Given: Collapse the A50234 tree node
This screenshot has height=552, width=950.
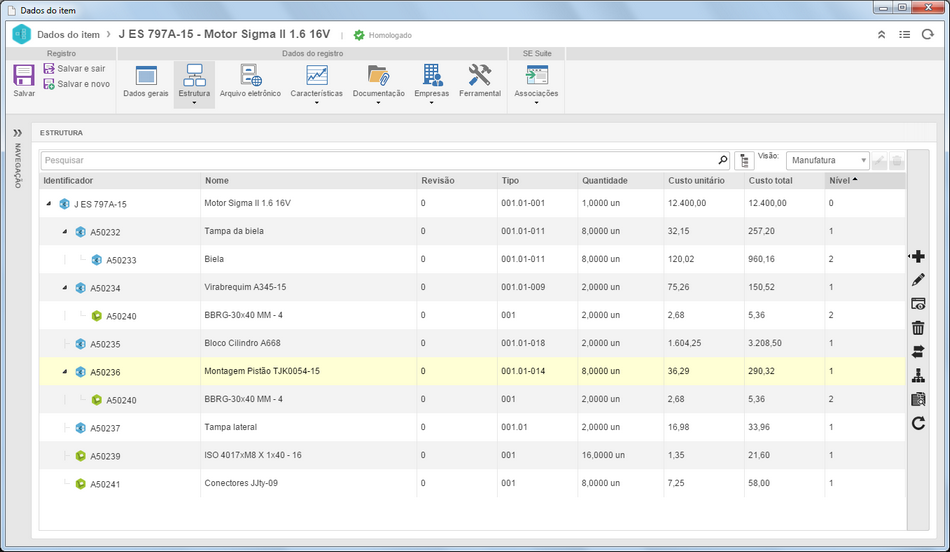Looking at the screenshot, I should pos(65,287).
